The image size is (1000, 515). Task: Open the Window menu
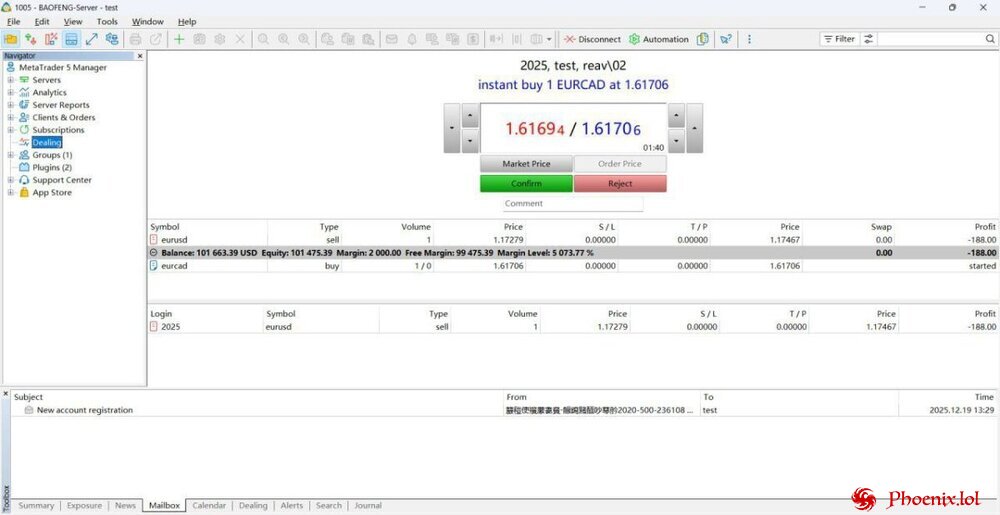click(x=148, y=22)
